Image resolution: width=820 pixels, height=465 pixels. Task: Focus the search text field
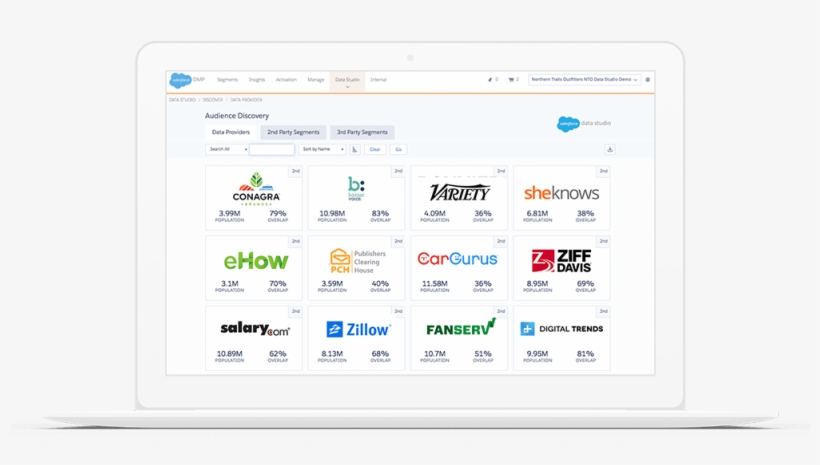[272, 150]
